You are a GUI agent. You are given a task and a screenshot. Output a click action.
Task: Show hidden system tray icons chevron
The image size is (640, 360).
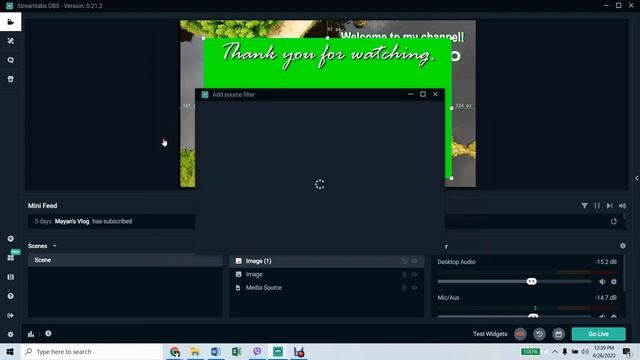[555, 351]
